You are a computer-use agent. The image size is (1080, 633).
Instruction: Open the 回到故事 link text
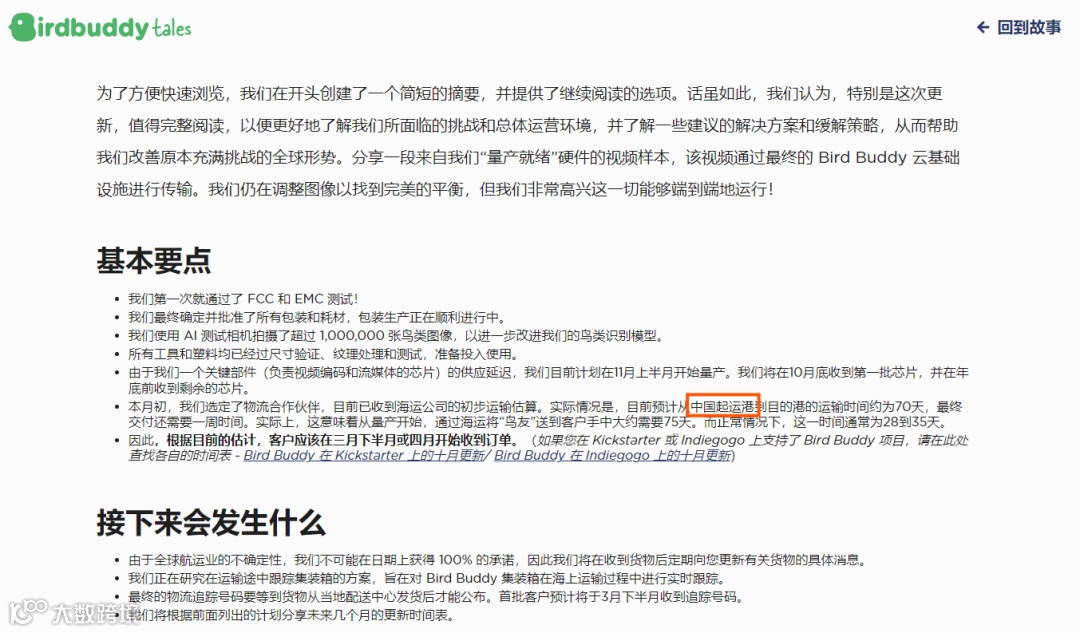pos(1029,28)
